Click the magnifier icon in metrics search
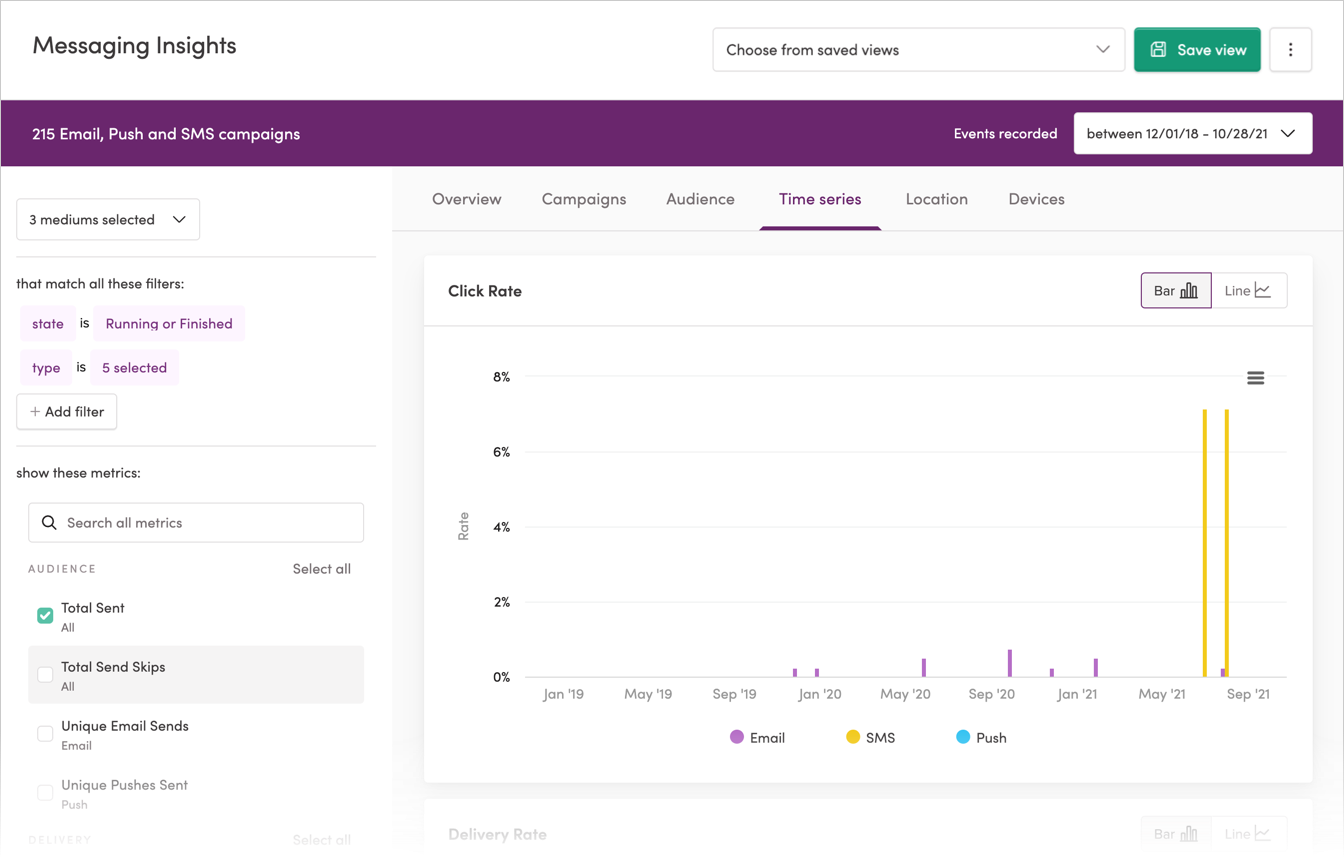 click(x=49, y=522)
